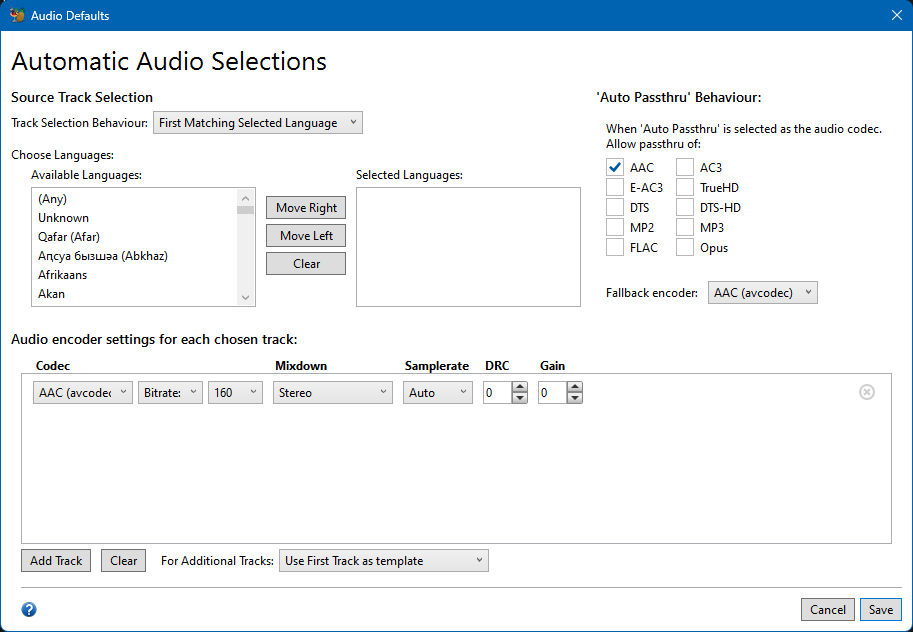Remove the audio track with the X icon
The width and height of the screenshot is (913, 632).
point(867,392)
